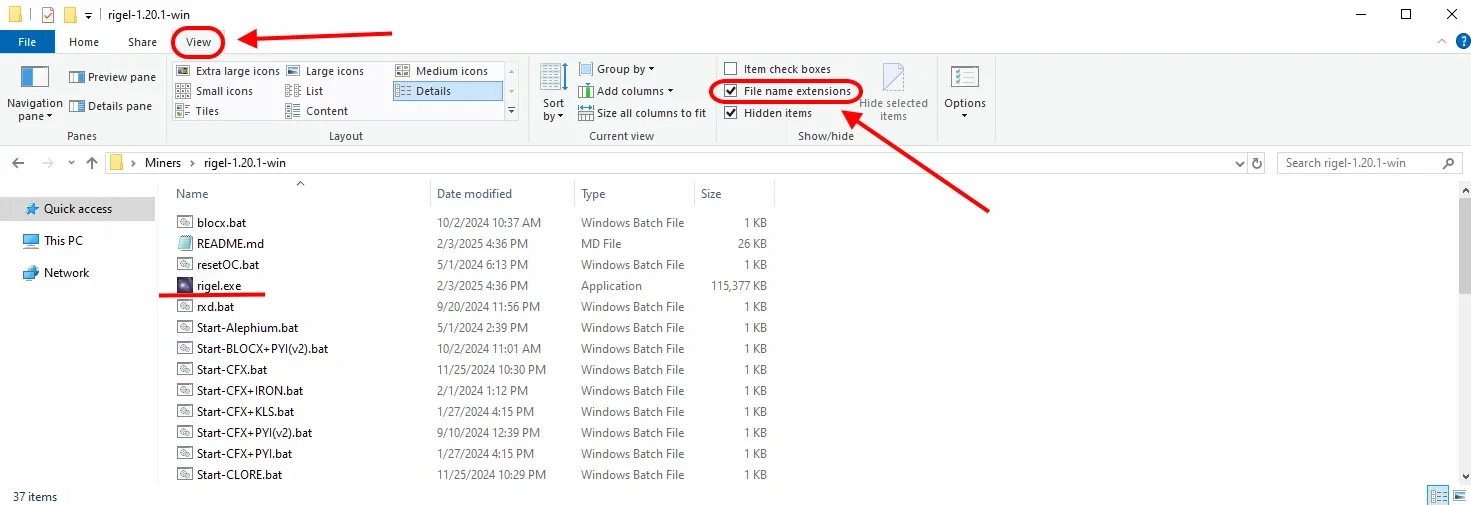Click Miners in the breadcrumb path

point(163,163)
